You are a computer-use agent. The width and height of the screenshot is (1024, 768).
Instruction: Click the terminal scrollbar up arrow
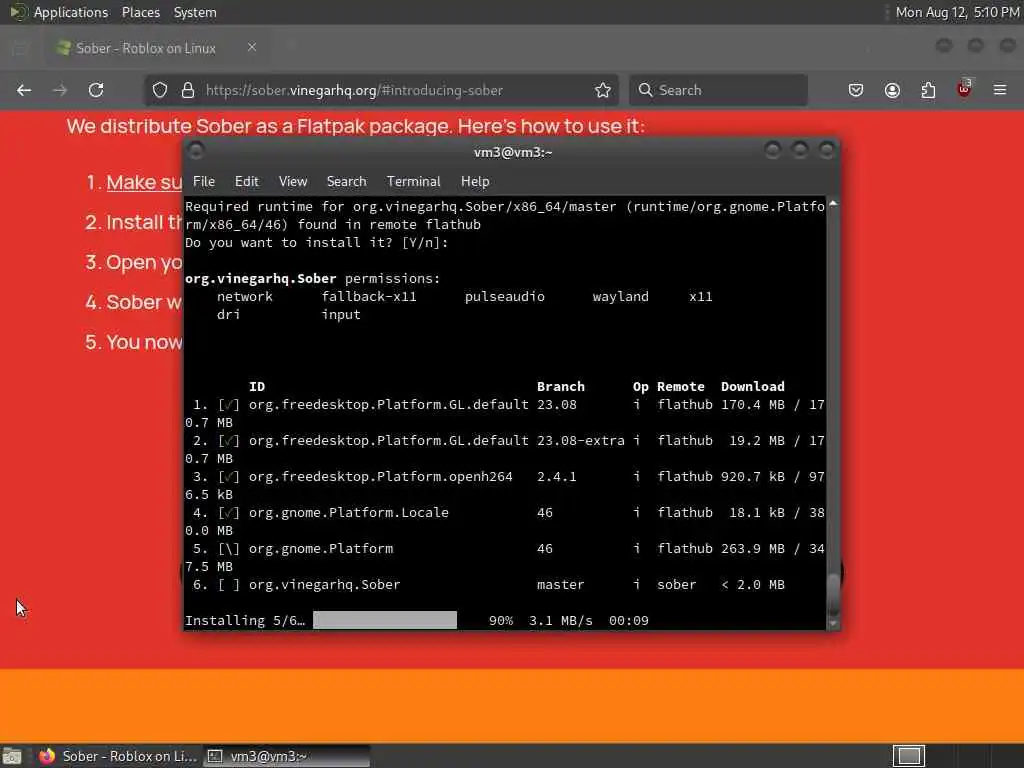coord(833,204)
